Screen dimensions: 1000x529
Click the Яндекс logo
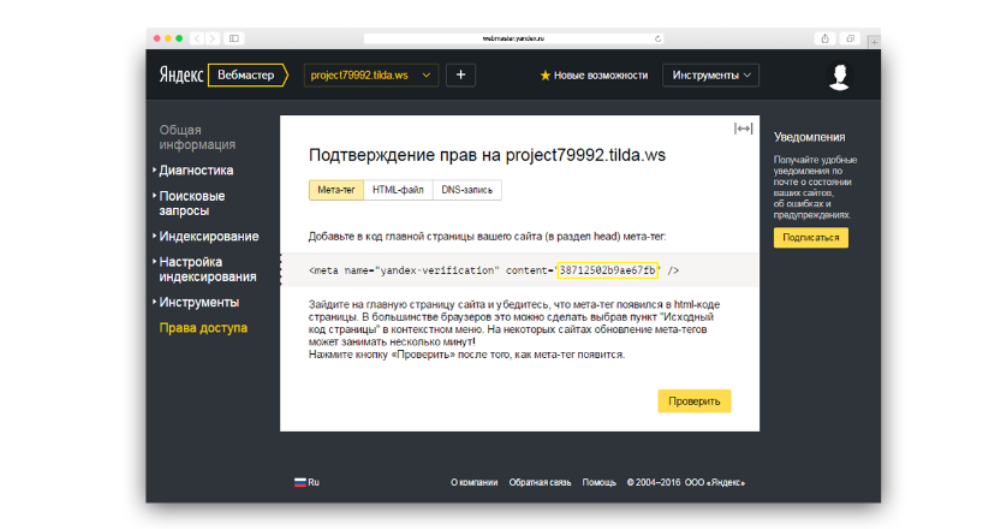click(181, 75)
